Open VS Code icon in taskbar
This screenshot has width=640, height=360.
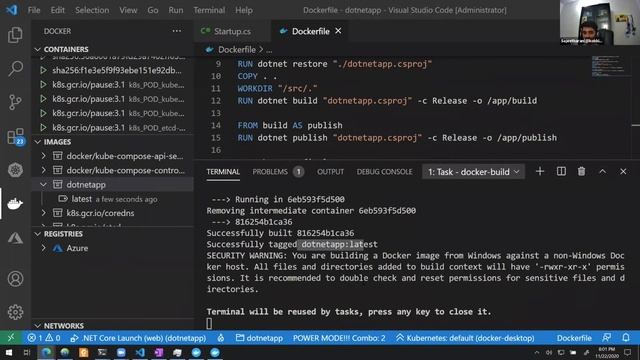[x=140, y=353]
